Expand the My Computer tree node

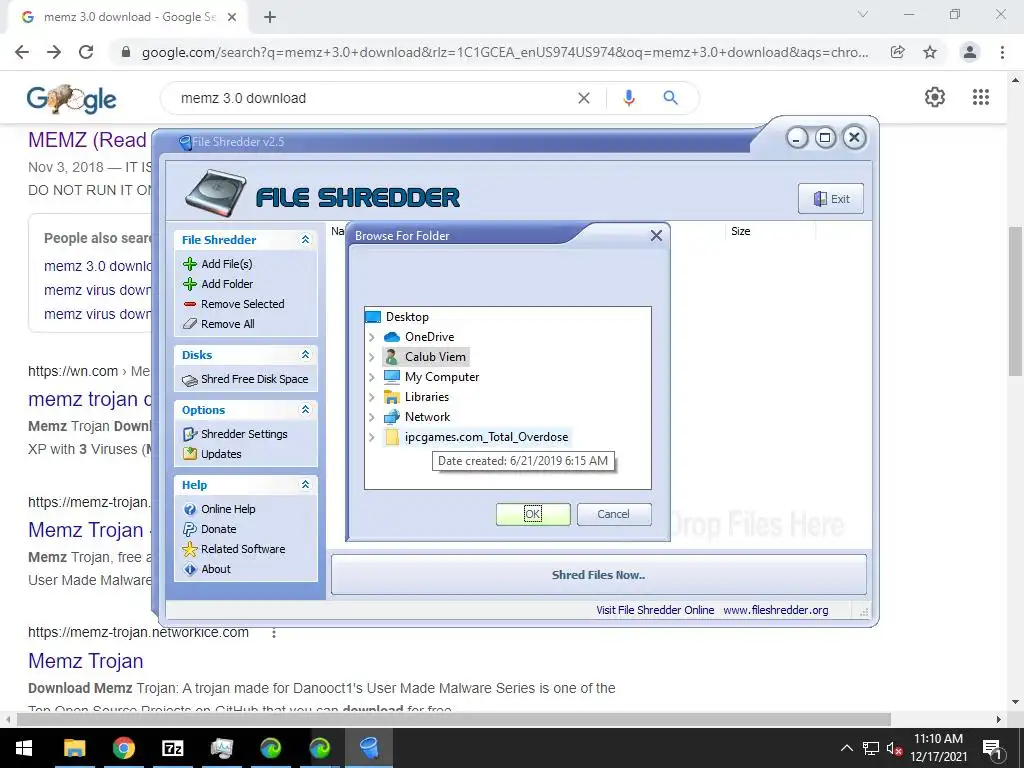(x=372, y=377)
